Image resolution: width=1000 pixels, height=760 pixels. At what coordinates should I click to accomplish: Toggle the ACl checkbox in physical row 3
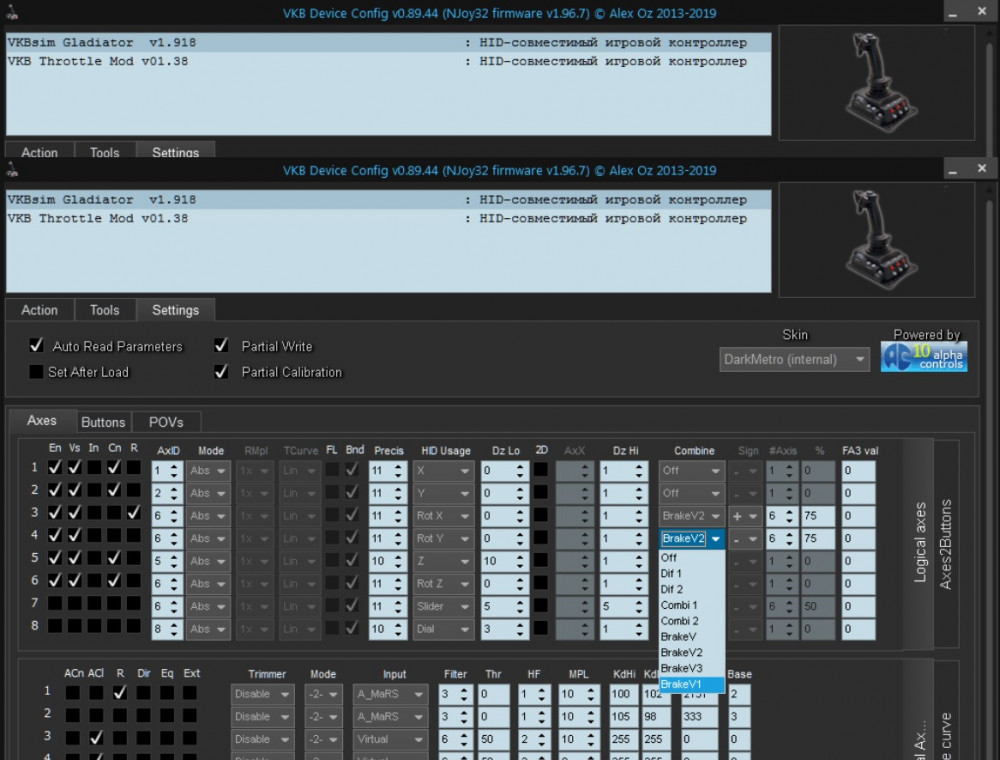96,738
